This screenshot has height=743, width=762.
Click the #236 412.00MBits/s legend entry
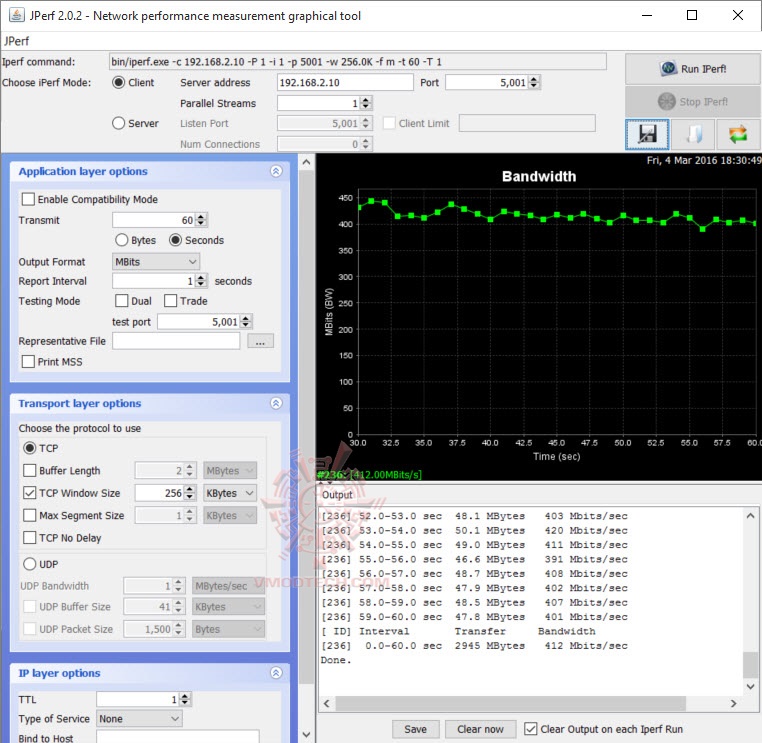369,475
